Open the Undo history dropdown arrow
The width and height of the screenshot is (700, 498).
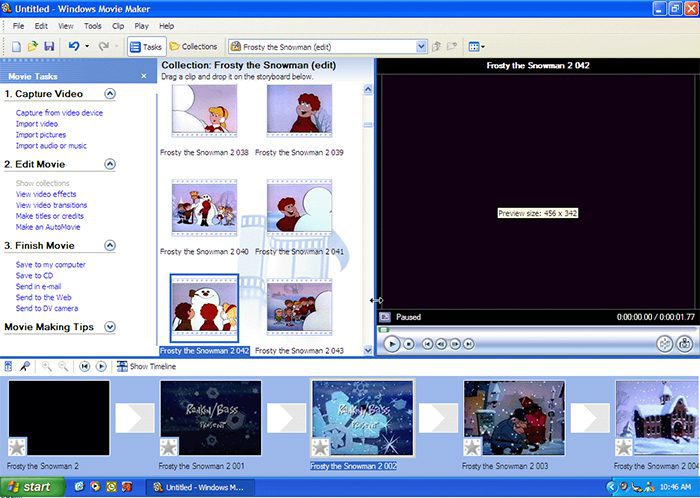[87, 46]
